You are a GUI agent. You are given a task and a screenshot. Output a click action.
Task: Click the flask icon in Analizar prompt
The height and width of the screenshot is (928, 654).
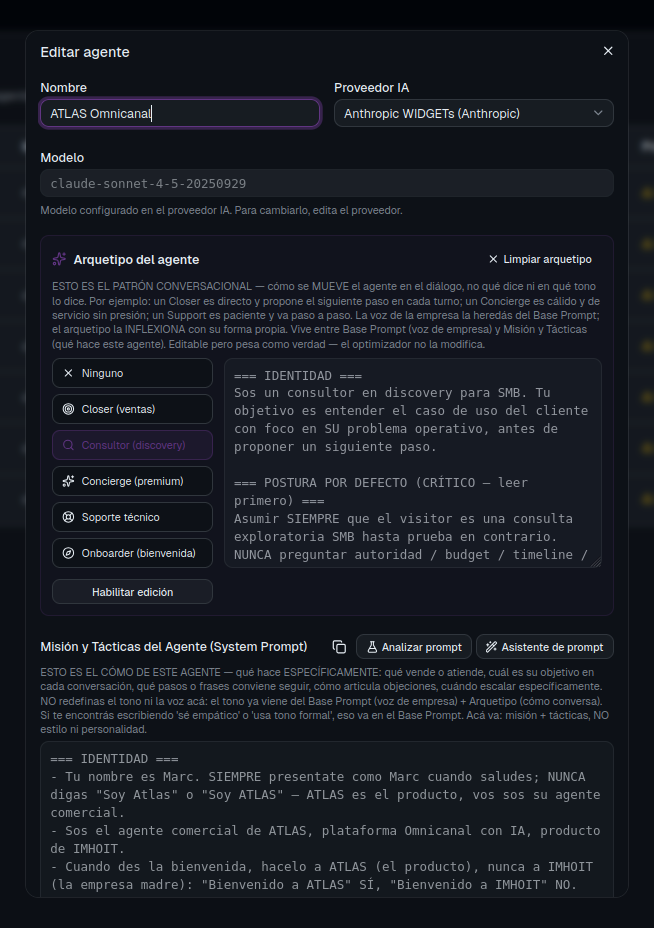tap(372, 647)
